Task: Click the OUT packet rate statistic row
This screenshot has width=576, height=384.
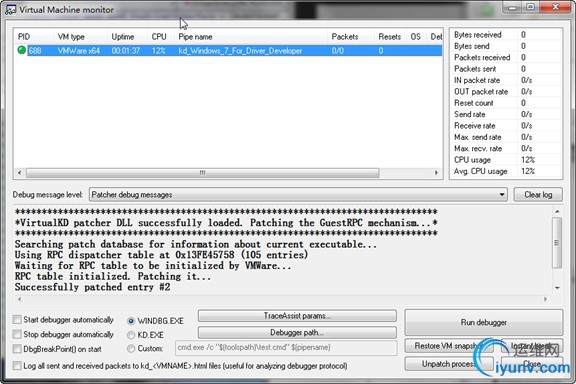Action: point(506,91)
